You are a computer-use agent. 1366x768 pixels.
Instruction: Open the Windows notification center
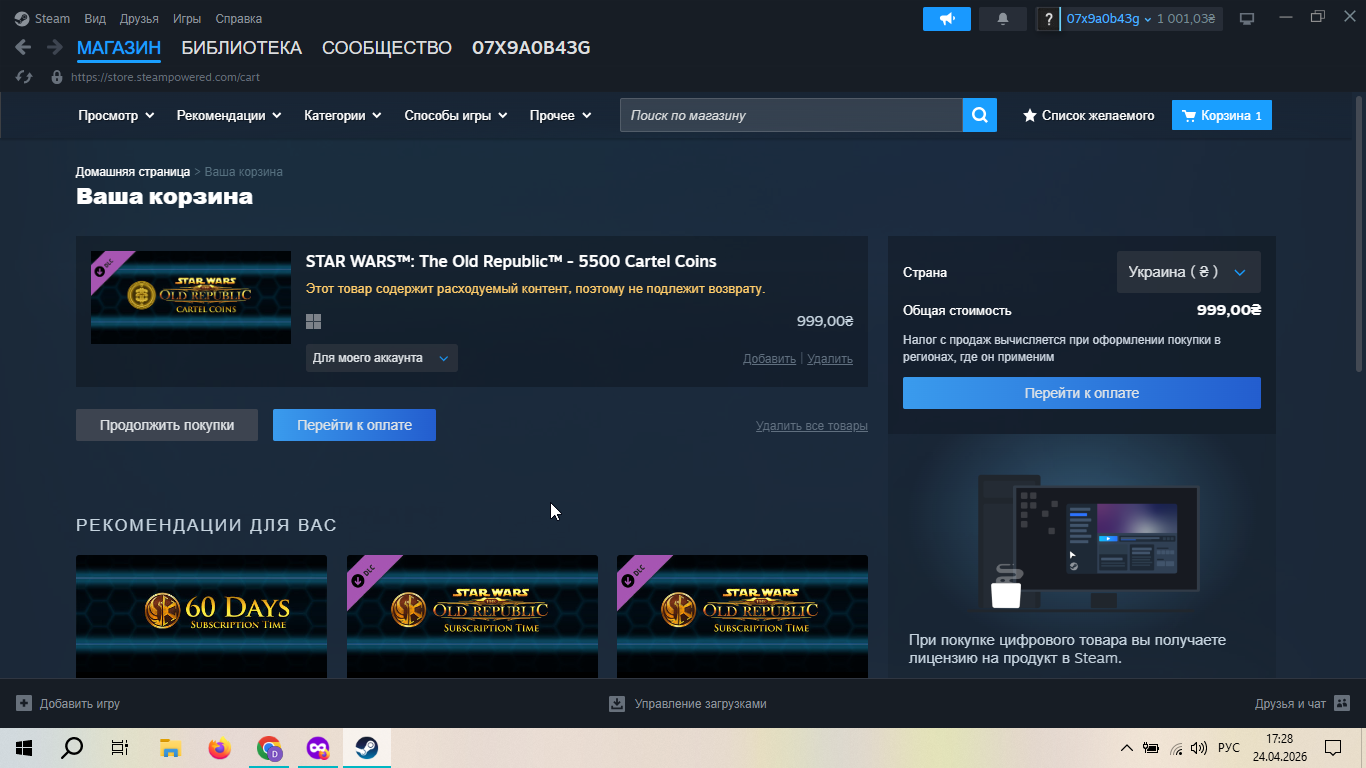(x=1333, y=748)
